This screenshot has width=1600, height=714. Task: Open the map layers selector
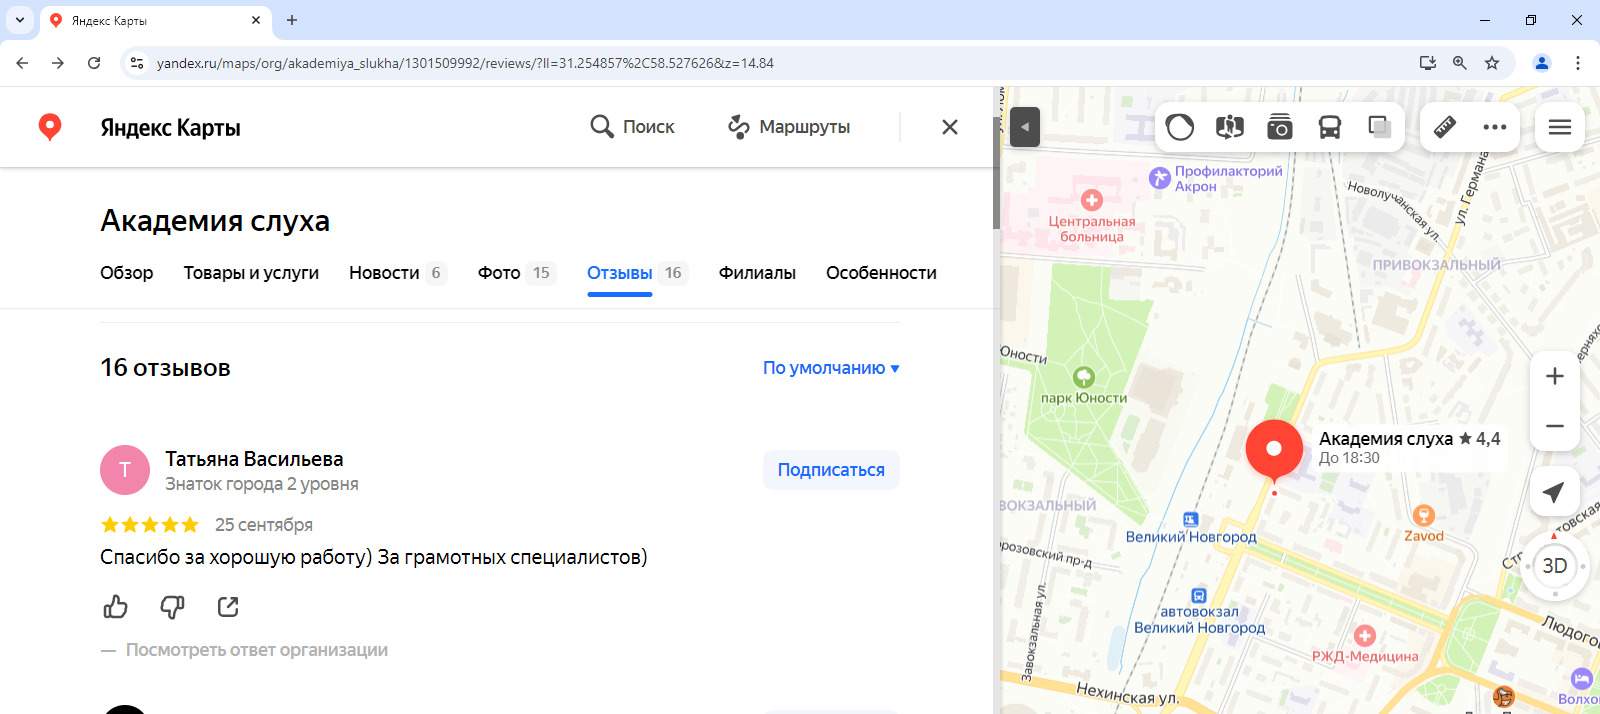[x=1380, y=127]
